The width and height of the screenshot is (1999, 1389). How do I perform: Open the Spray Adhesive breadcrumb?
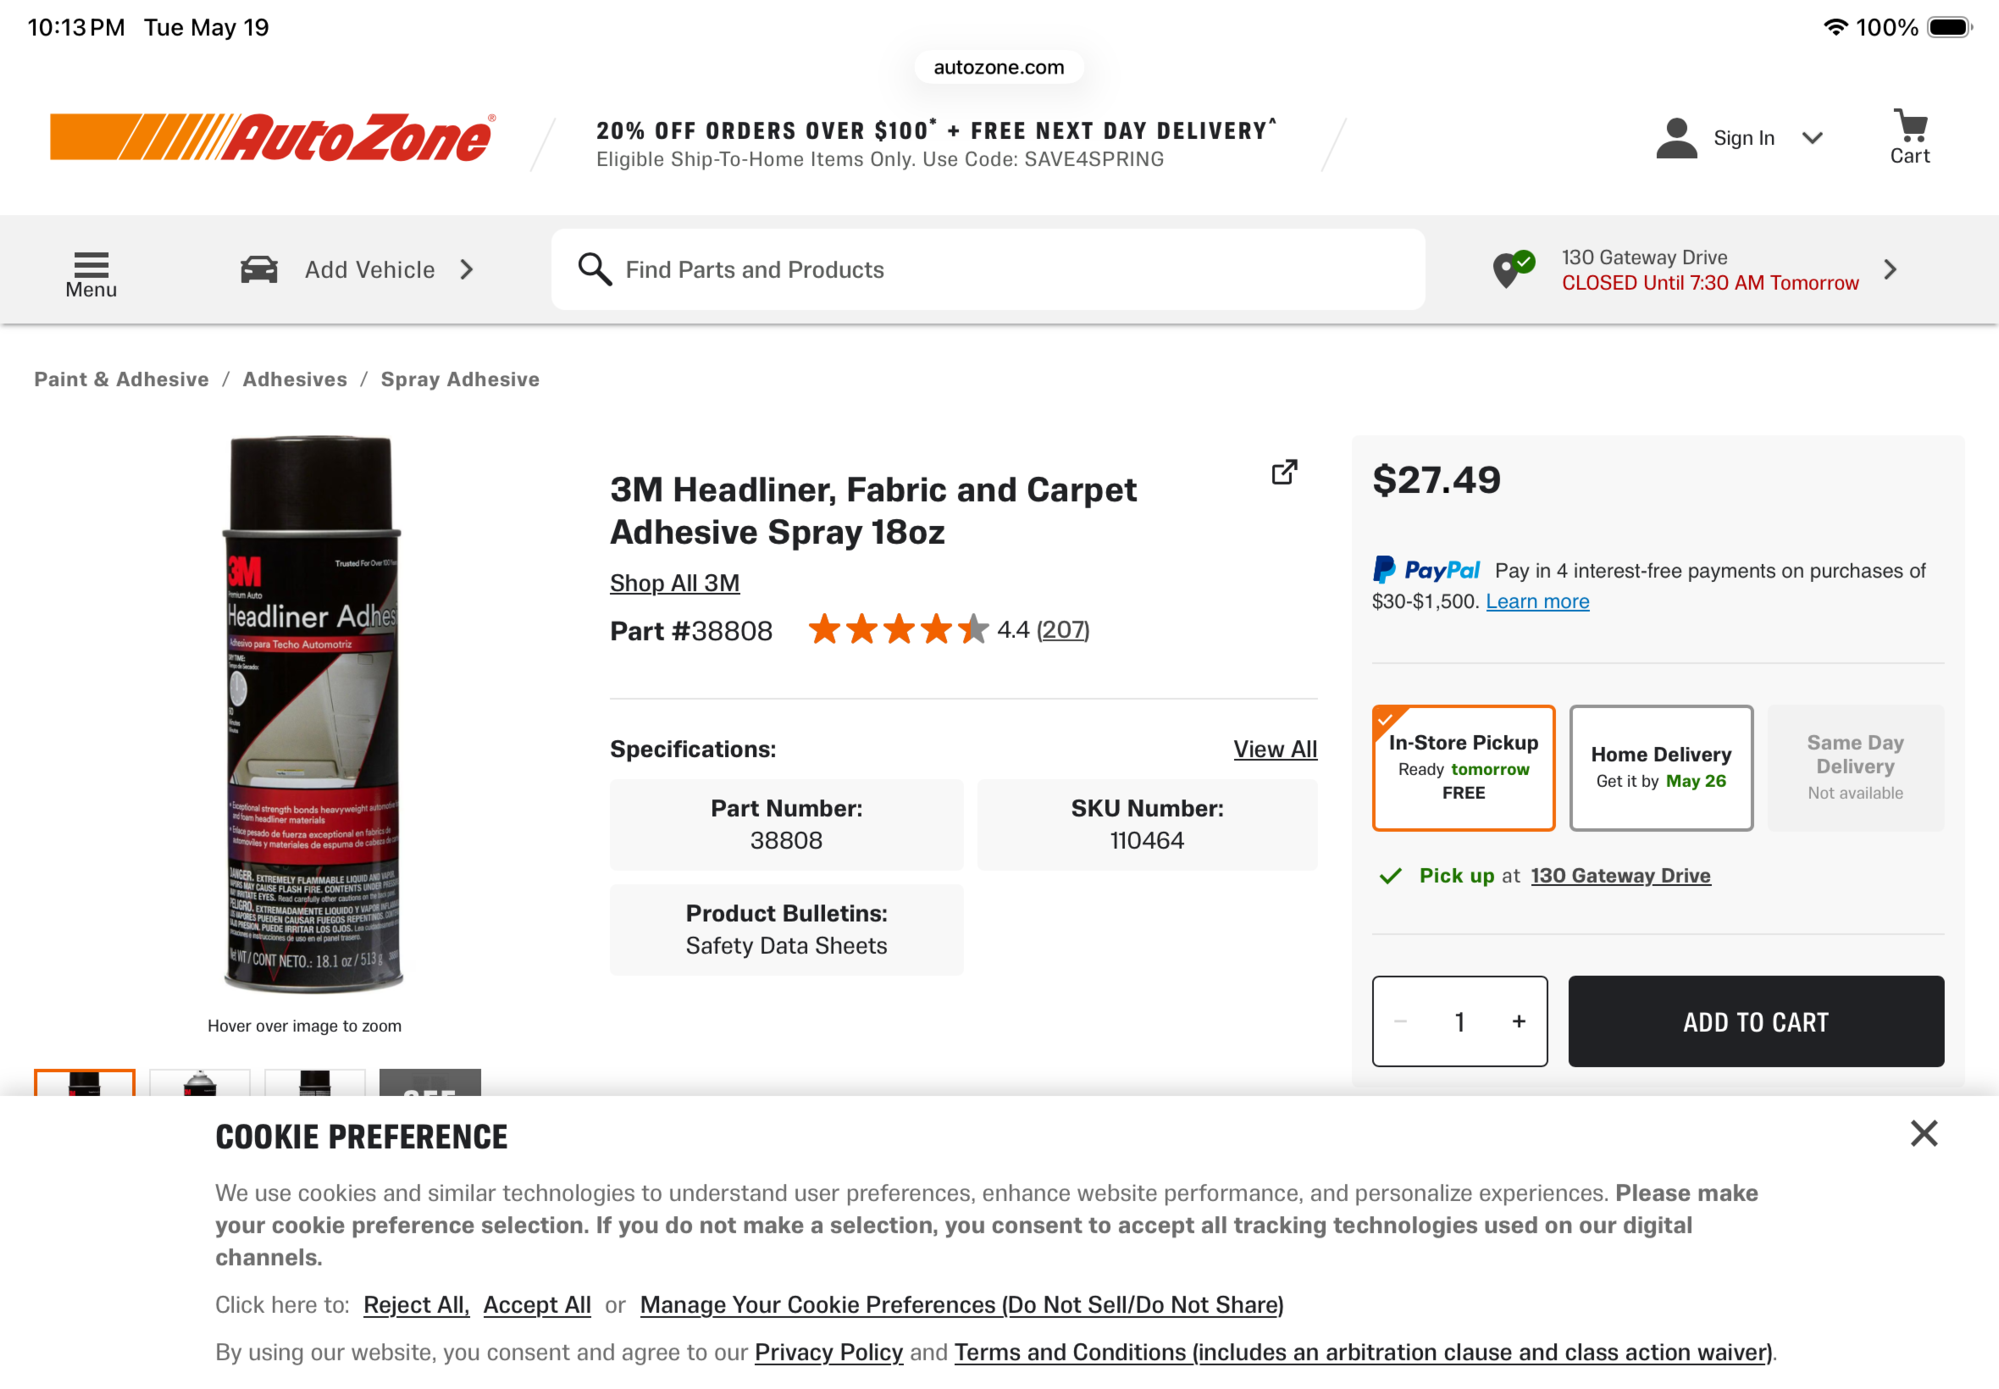[460, 379]
